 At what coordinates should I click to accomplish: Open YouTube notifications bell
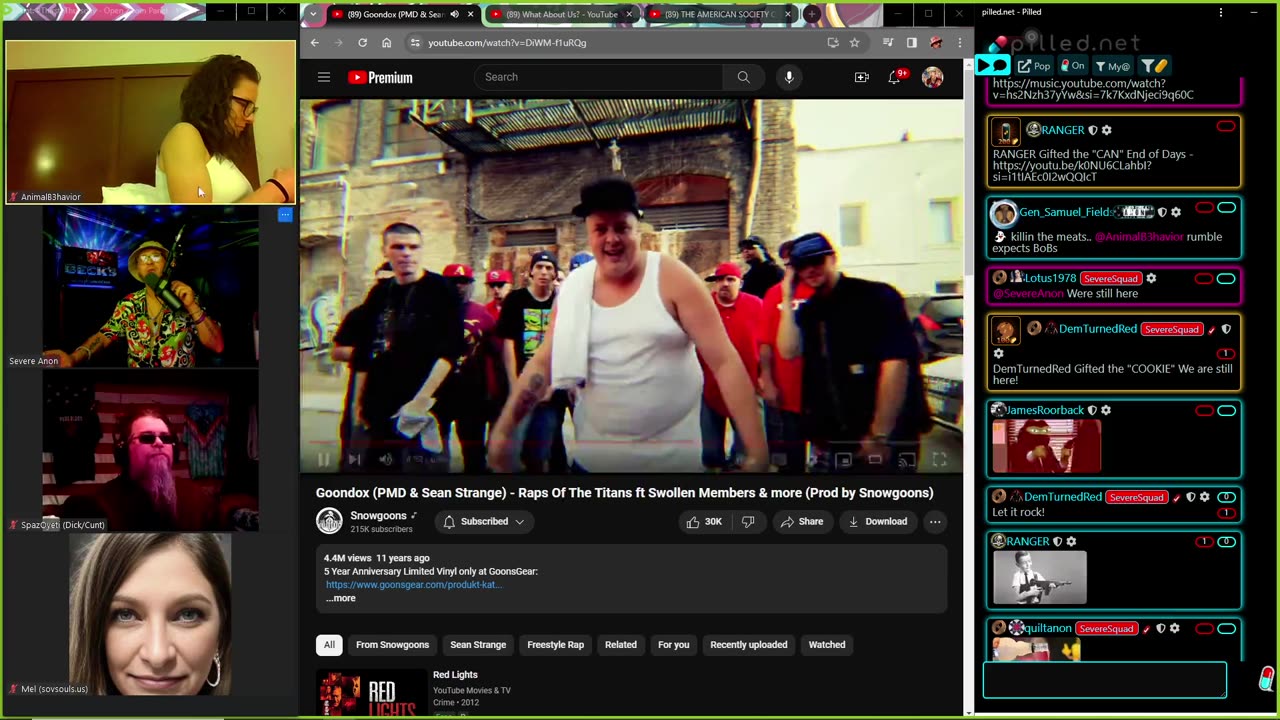[895, 77]
